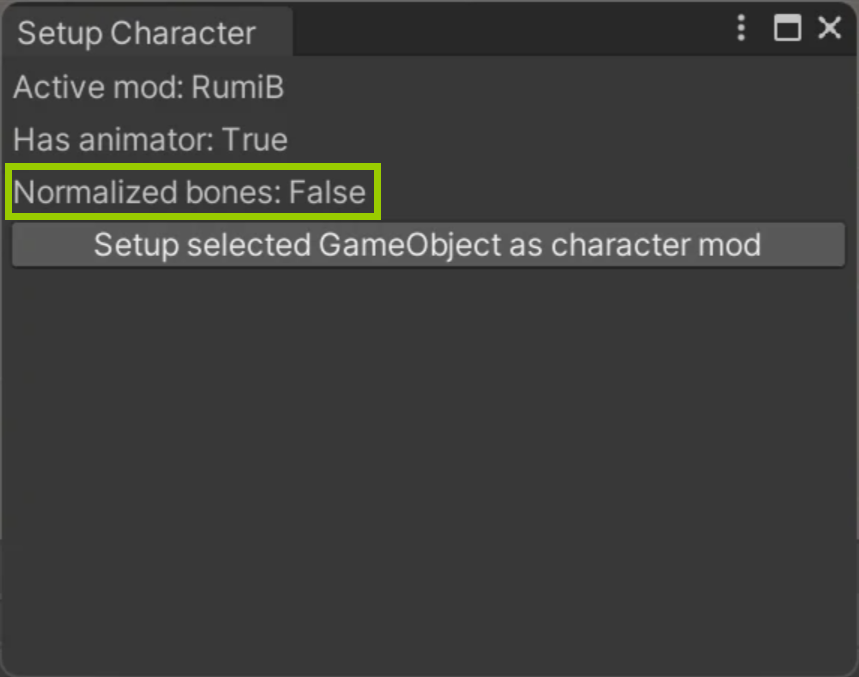859x677 pixels.
Task: Click the False value after Normalized bones
Action: pos(327,192)
